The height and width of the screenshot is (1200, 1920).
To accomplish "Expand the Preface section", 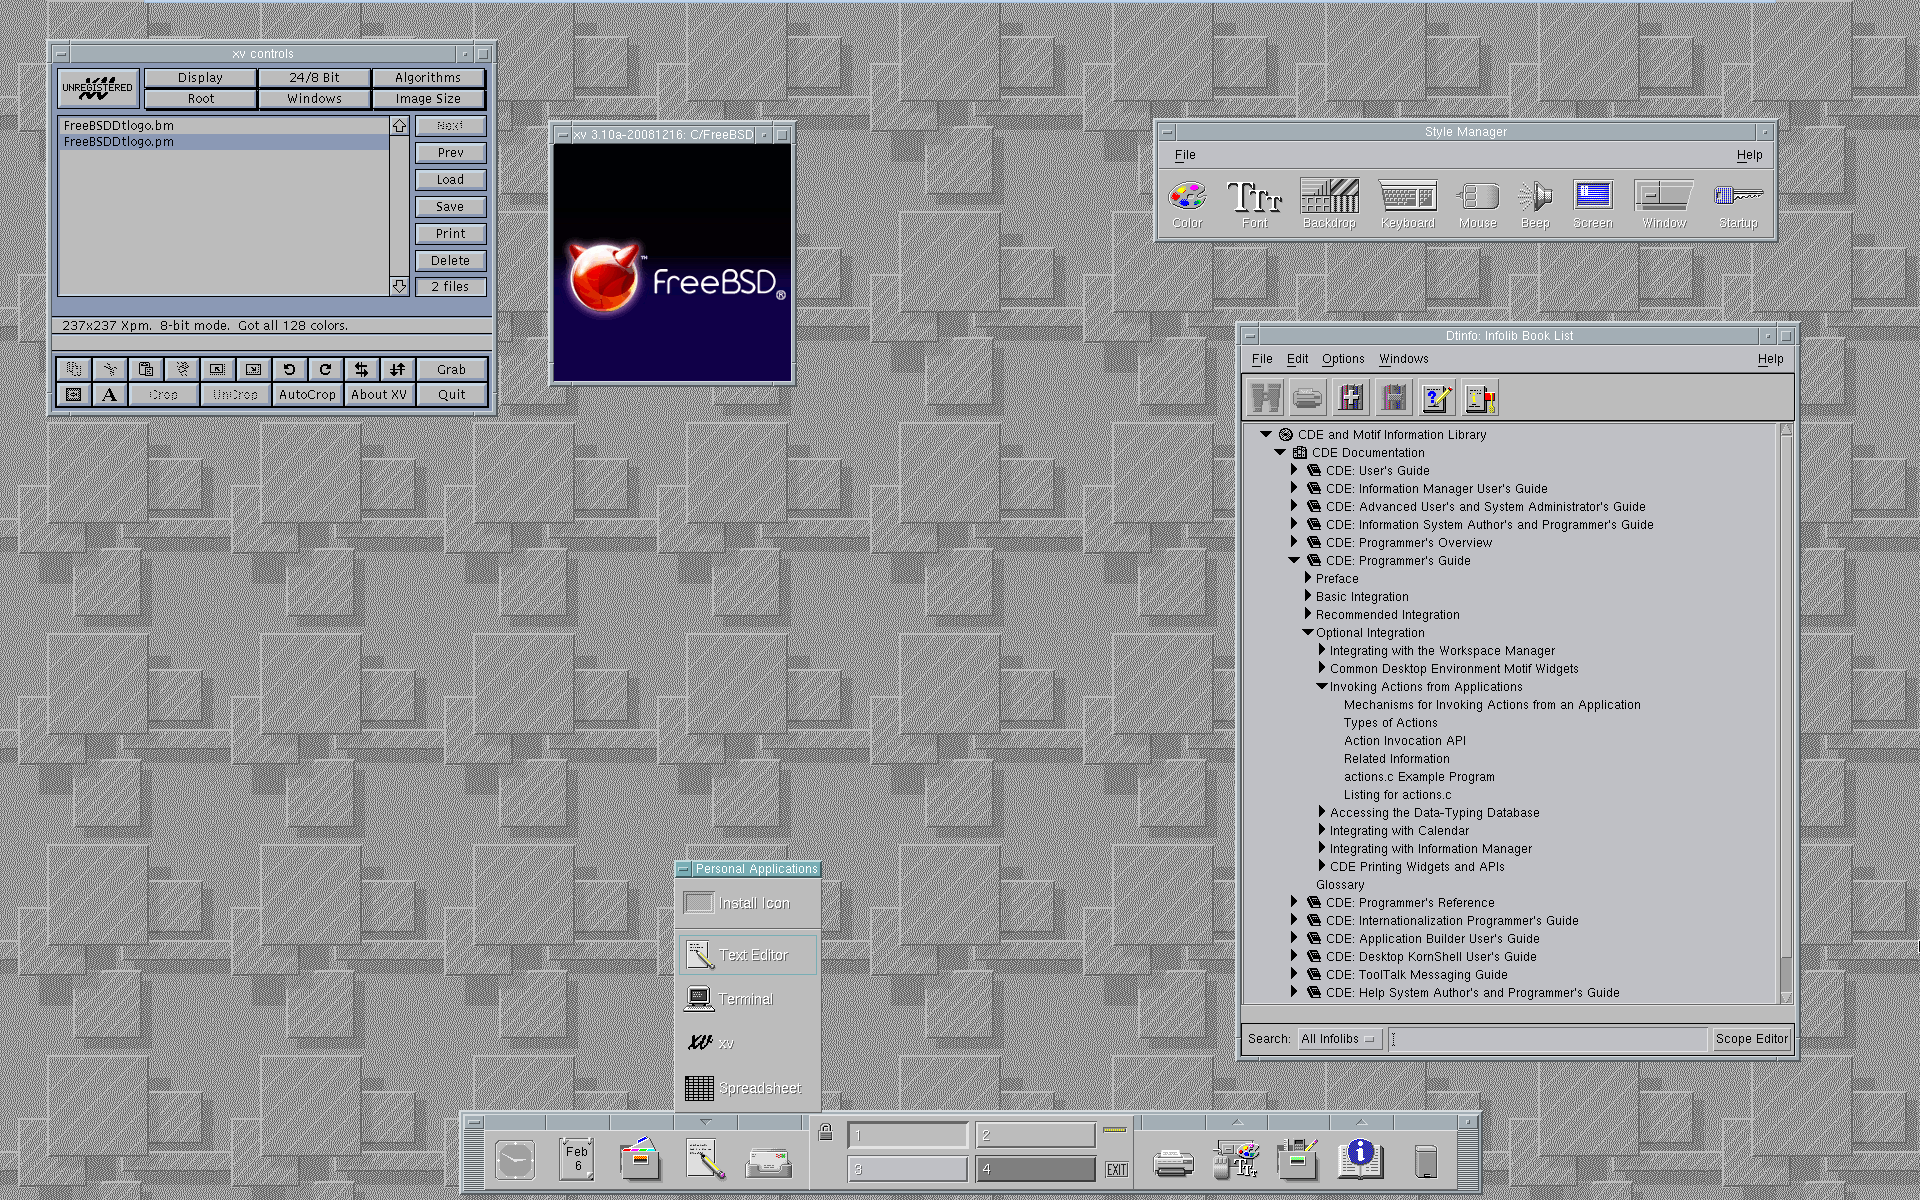I will (1308, 578).
